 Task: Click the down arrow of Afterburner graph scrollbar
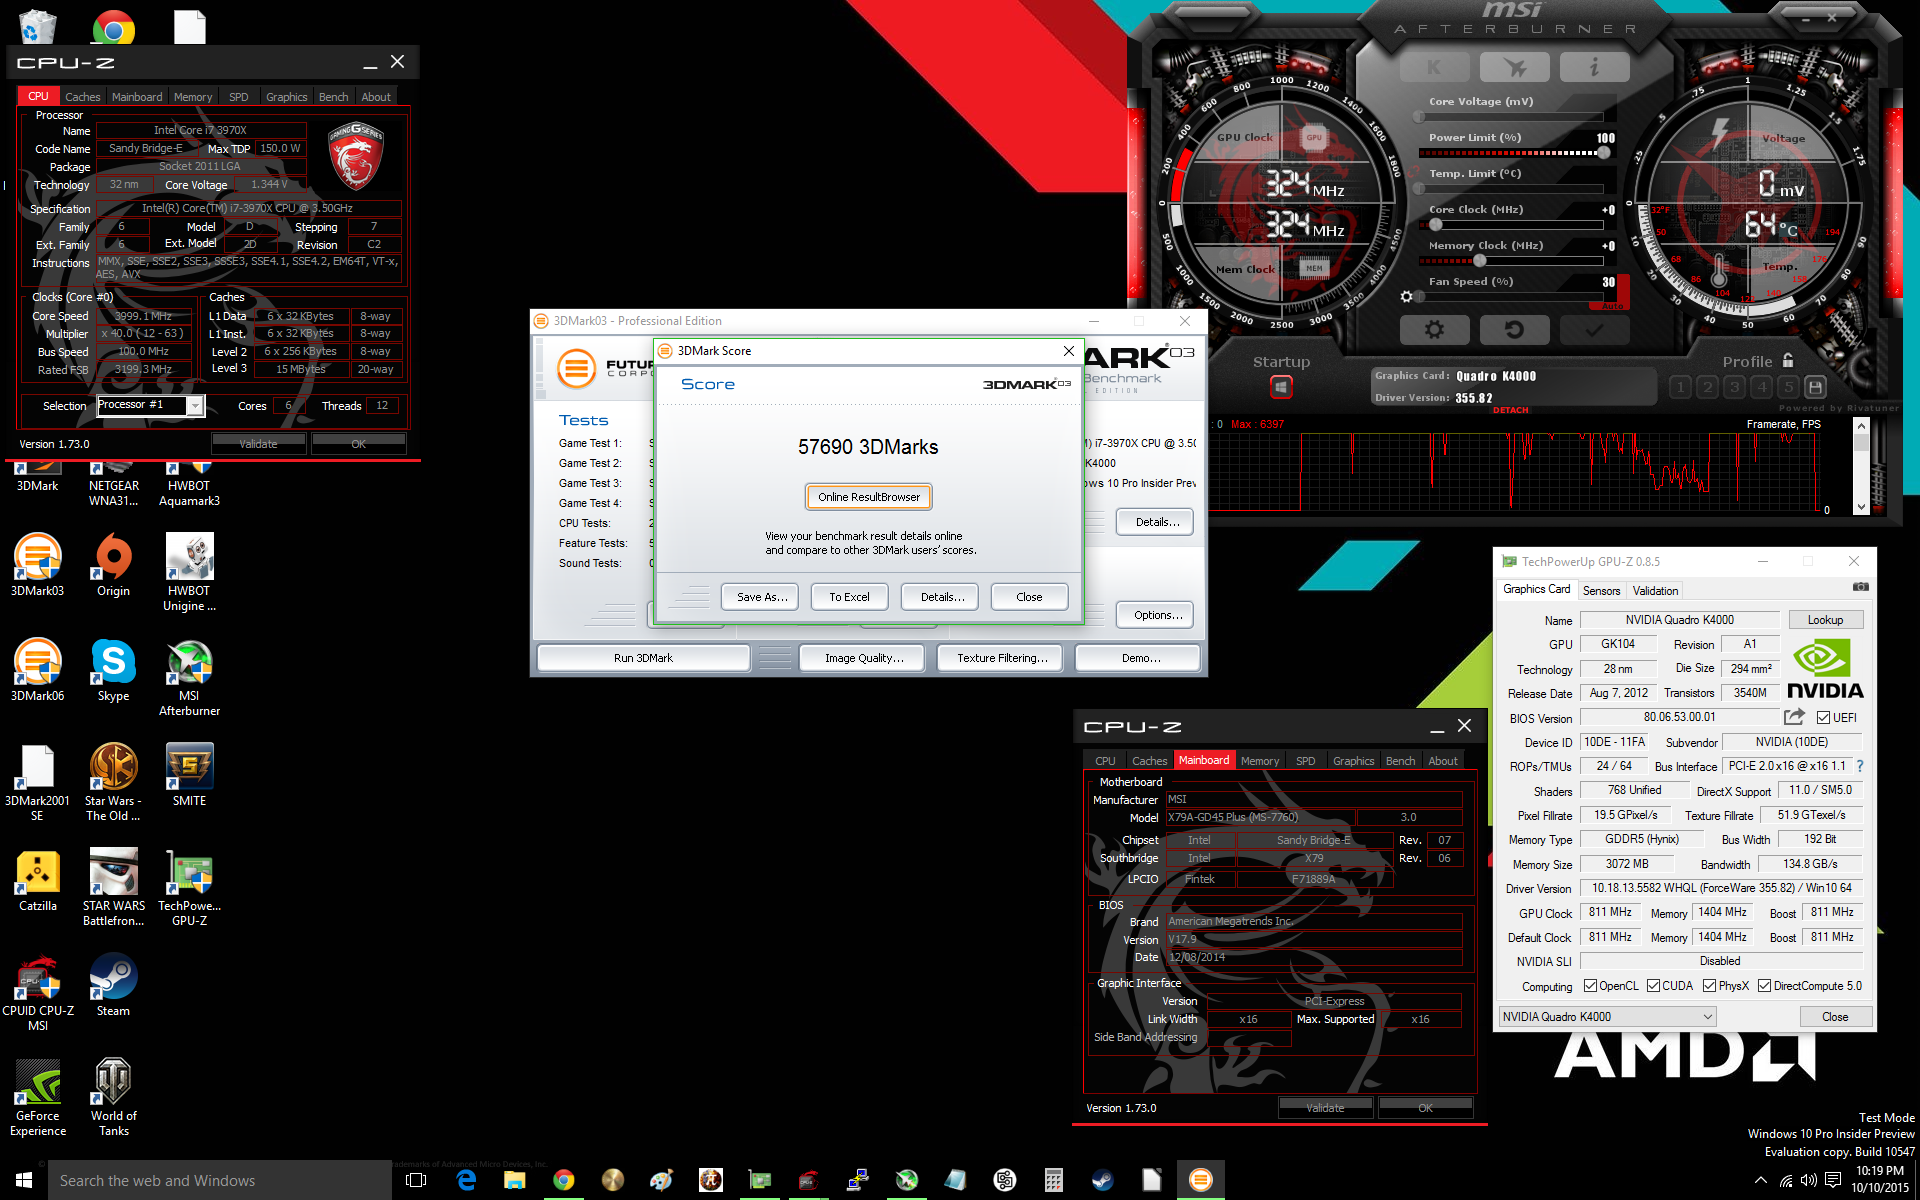tap(1861, 506)
